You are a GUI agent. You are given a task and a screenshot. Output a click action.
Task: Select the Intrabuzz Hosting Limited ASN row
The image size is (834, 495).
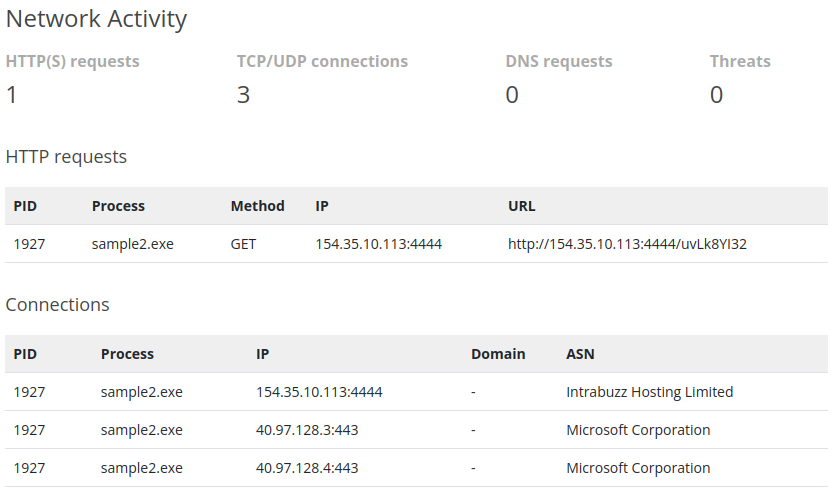tap(416, 392)
